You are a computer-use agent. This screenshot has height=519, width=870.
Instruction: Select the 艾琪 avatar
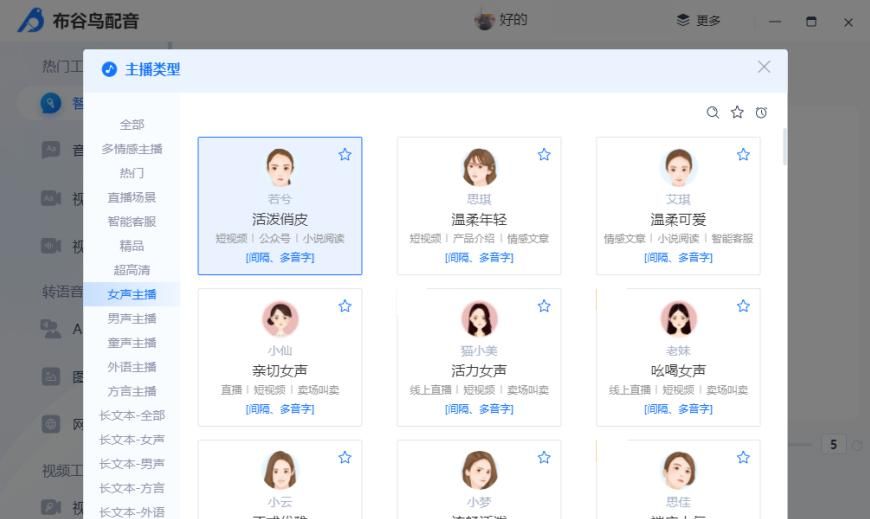click(678, 167)
